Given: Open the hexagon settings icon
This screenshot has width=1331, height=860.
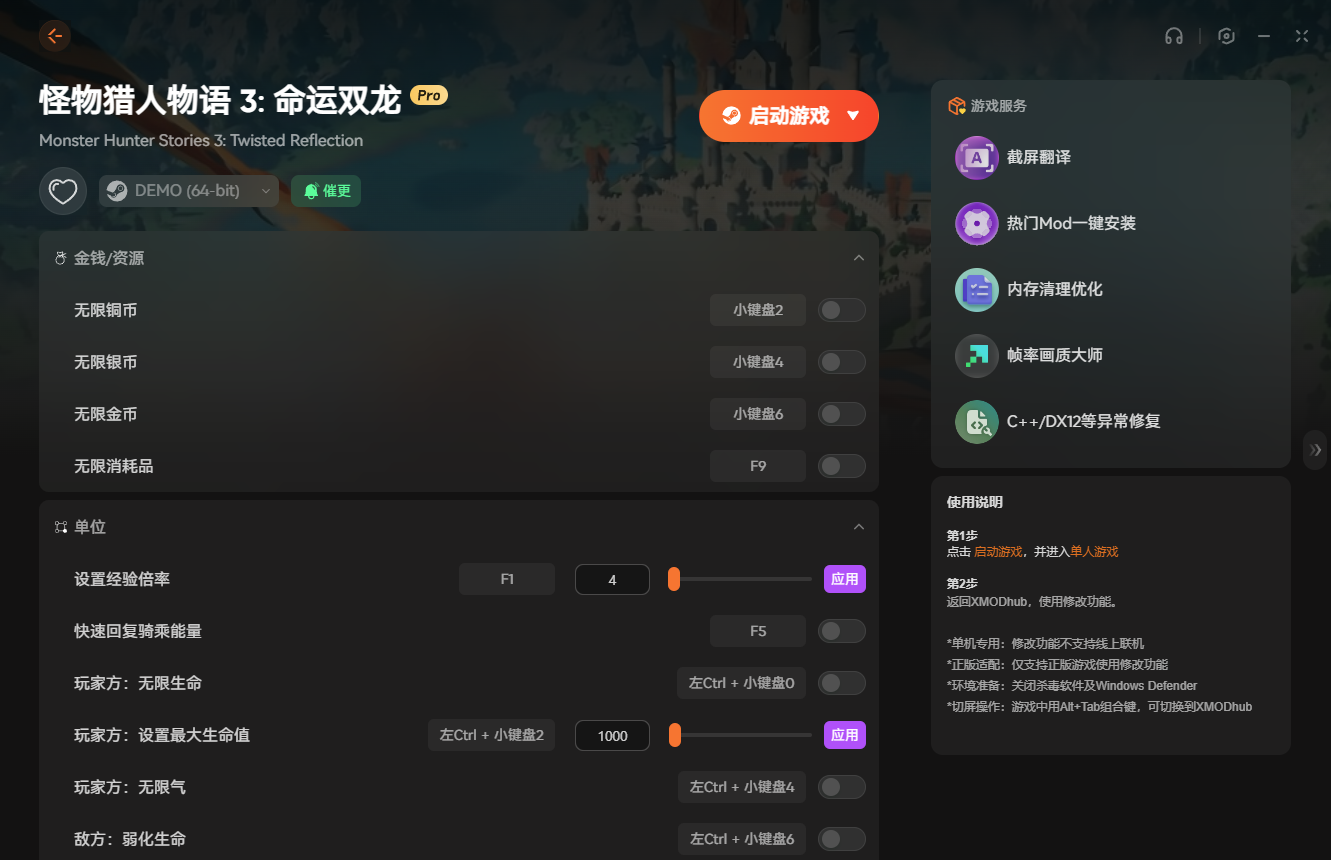Looking at the screenshot, I should (x=1226, y=36).
